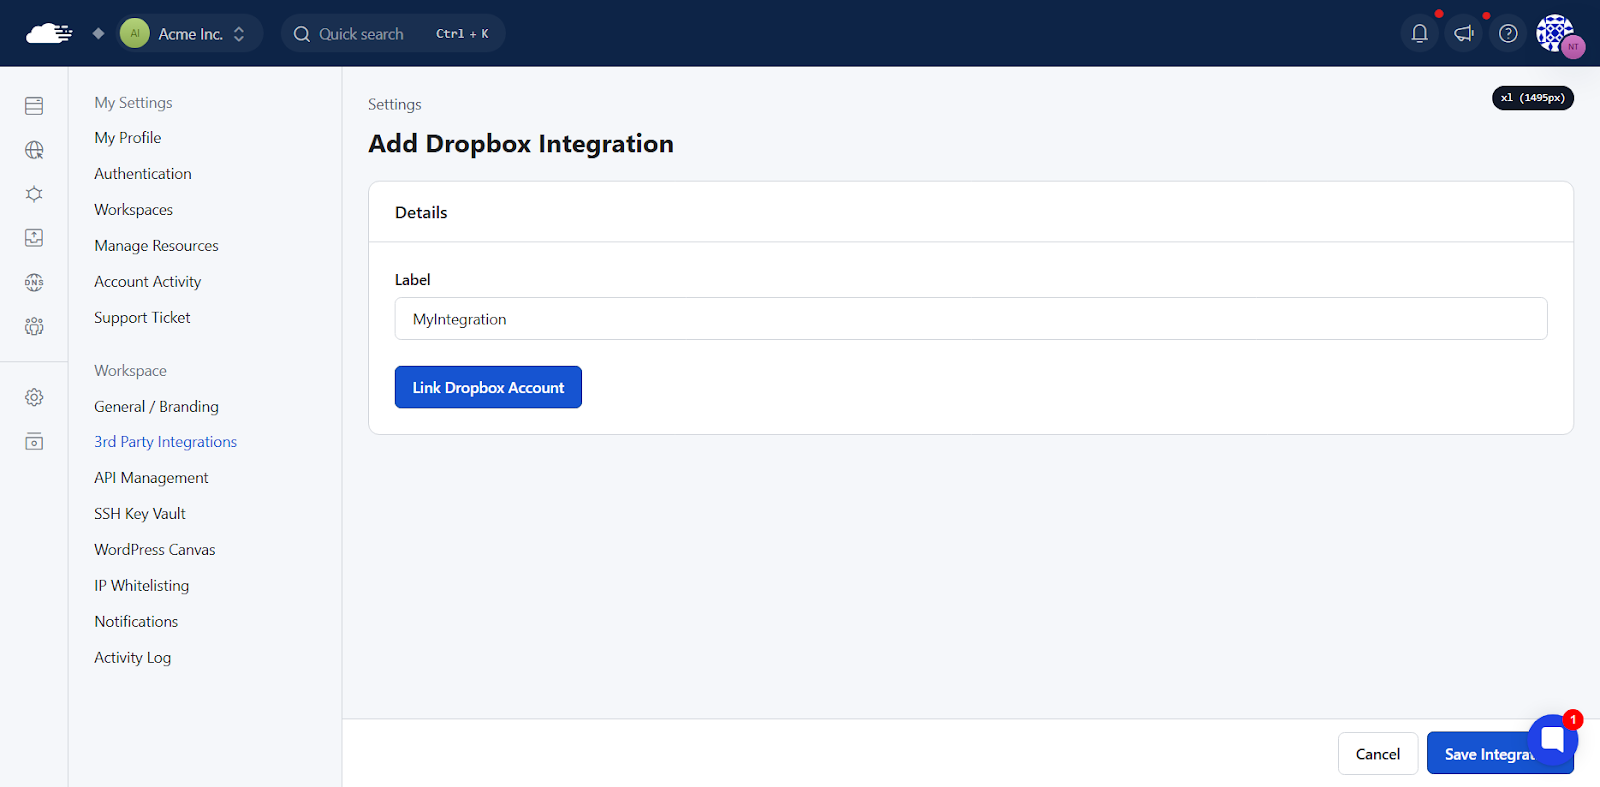
Task: Click Link Dropbox Account button
Action: 488,387
